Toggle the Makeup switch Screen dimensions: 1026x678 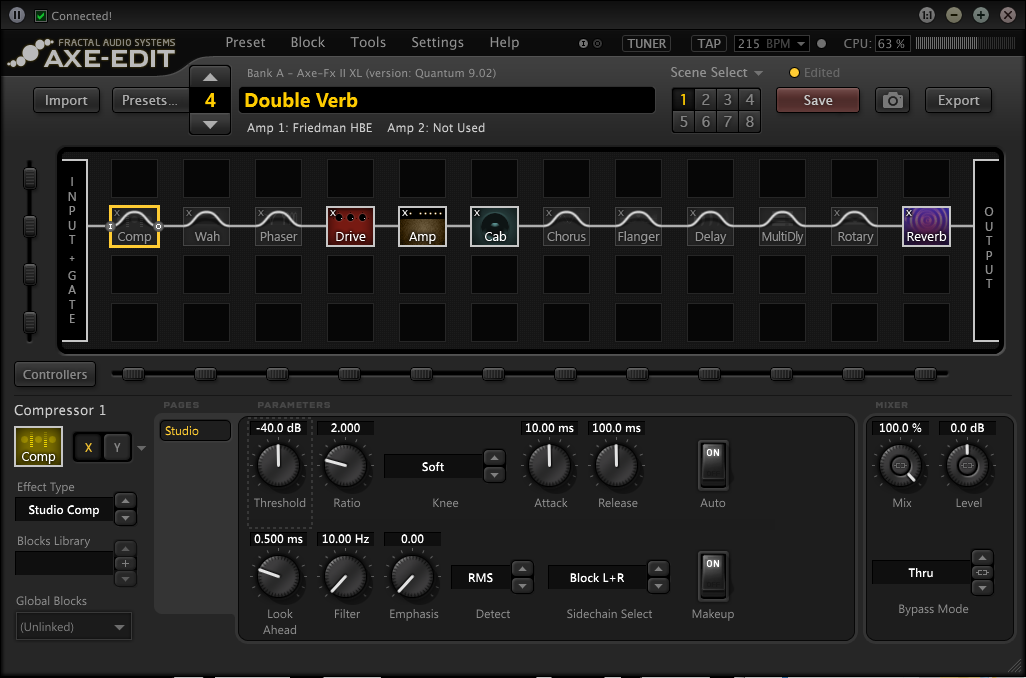tap(713, 576)
